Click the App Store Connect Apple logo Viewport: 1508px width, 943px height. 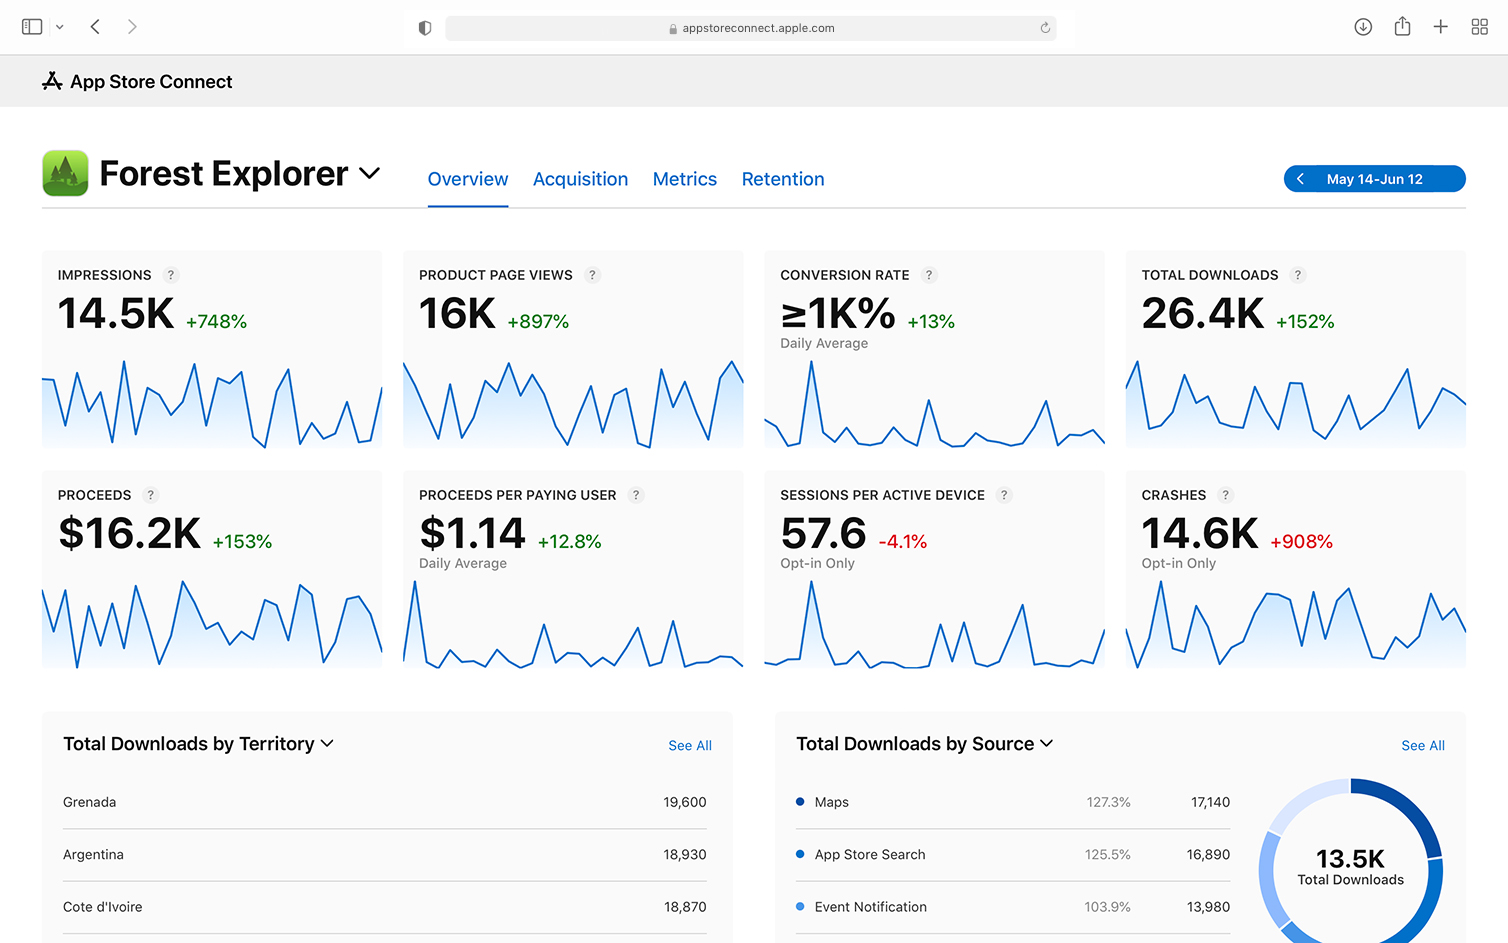[x=52, y=81]
